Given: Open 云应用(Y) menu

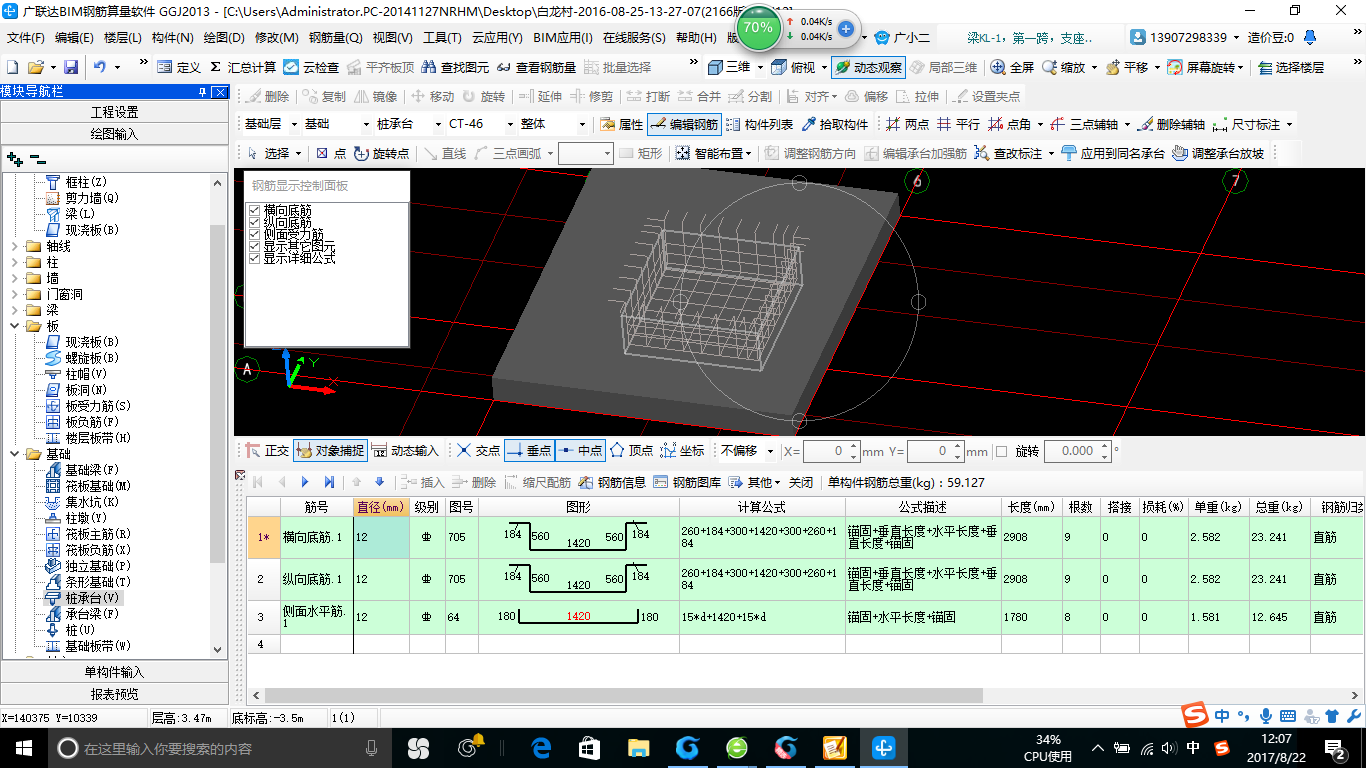Looking at the screenshot, I should [x=497, y=38].
